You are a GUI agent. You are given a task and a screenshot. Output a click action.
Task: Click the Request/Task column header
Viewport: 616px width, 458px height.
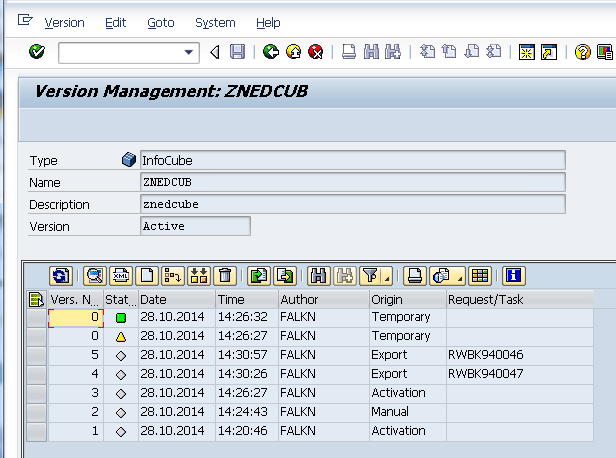click(x=518, y=299)
